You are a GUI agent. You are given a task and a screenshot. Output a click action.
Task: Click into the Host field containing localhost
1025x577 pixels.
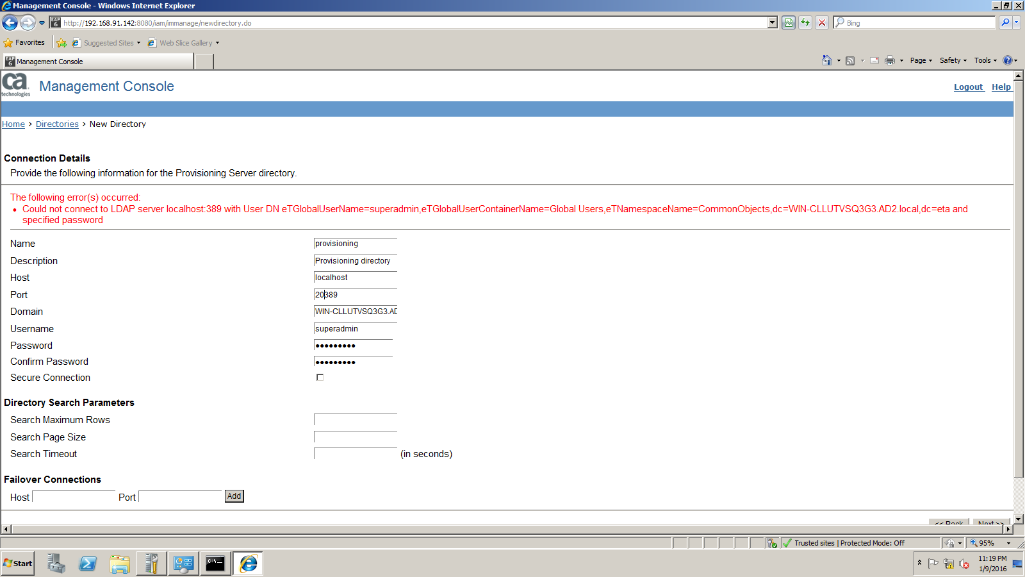(x=355, y=278)
